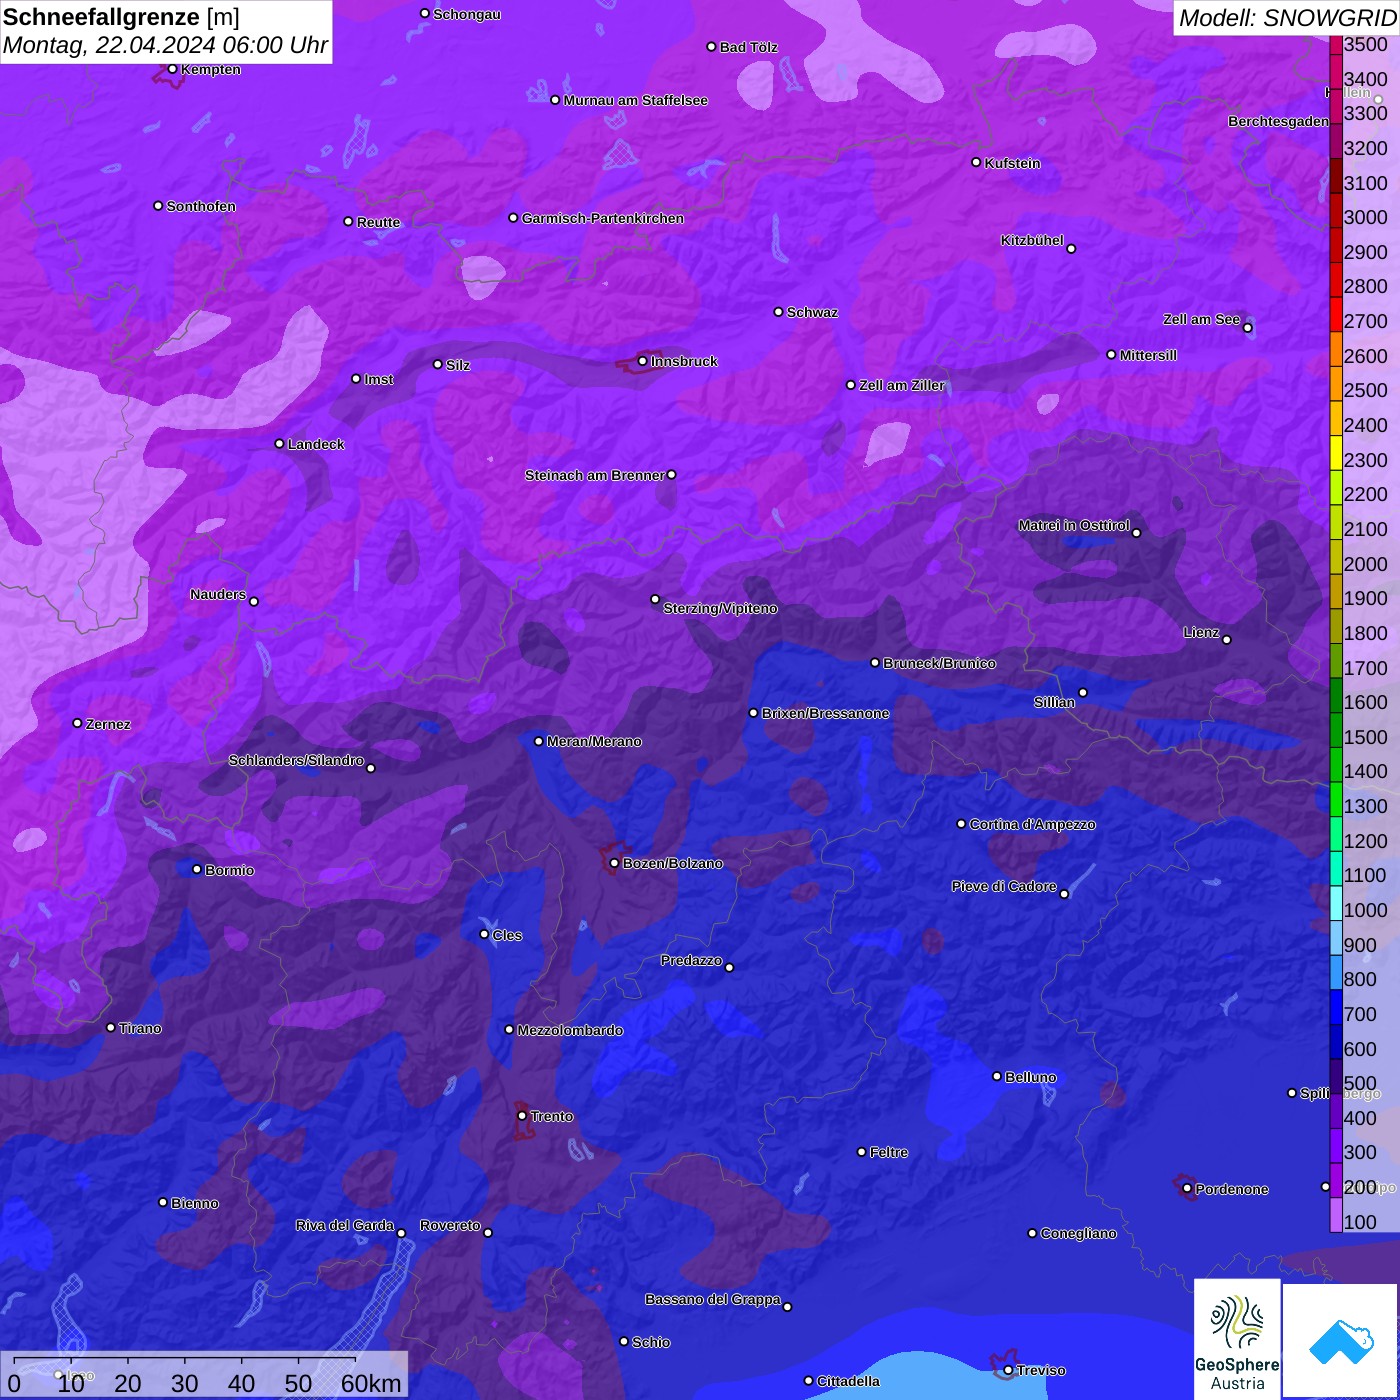Click the 'Steinach am Brenner' label
The width and height of the screenshot is (1400, 1400).
pyautogui.click(x=595, y=475)
